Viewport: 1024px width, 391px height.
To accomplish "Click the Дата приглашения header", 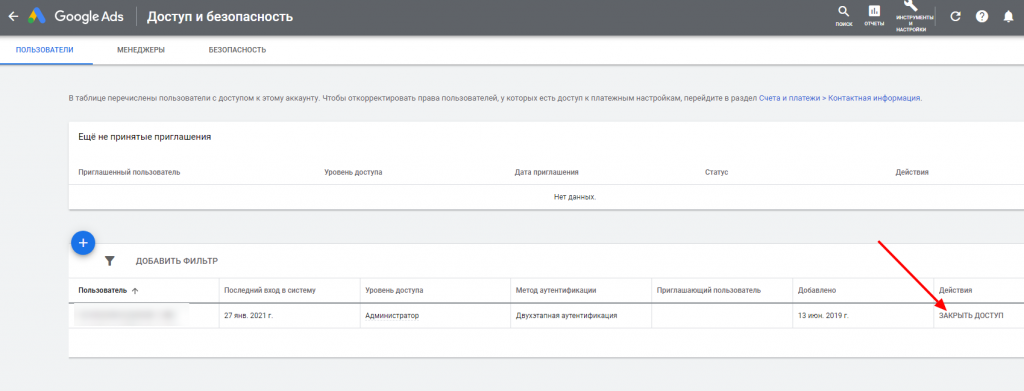I will (x=547, y=172).
